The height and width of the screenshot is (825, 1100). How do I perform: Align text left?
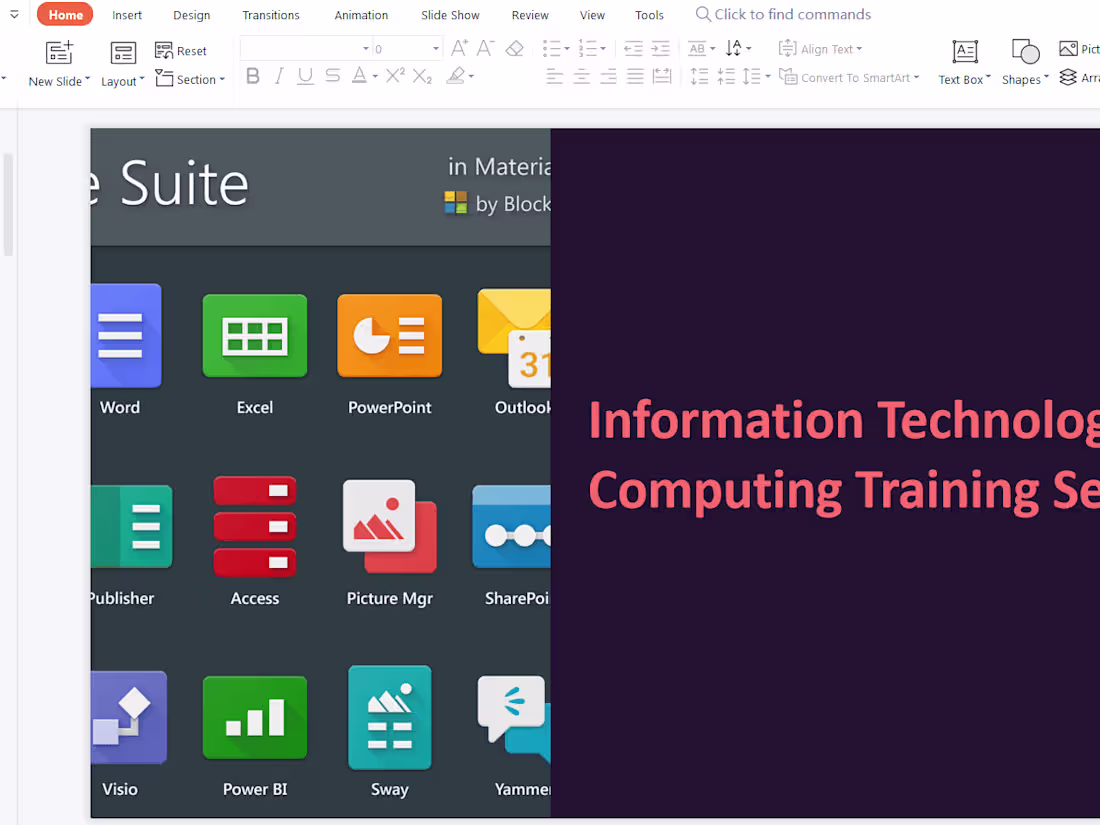pyautogui.click(x=554, y=76)
